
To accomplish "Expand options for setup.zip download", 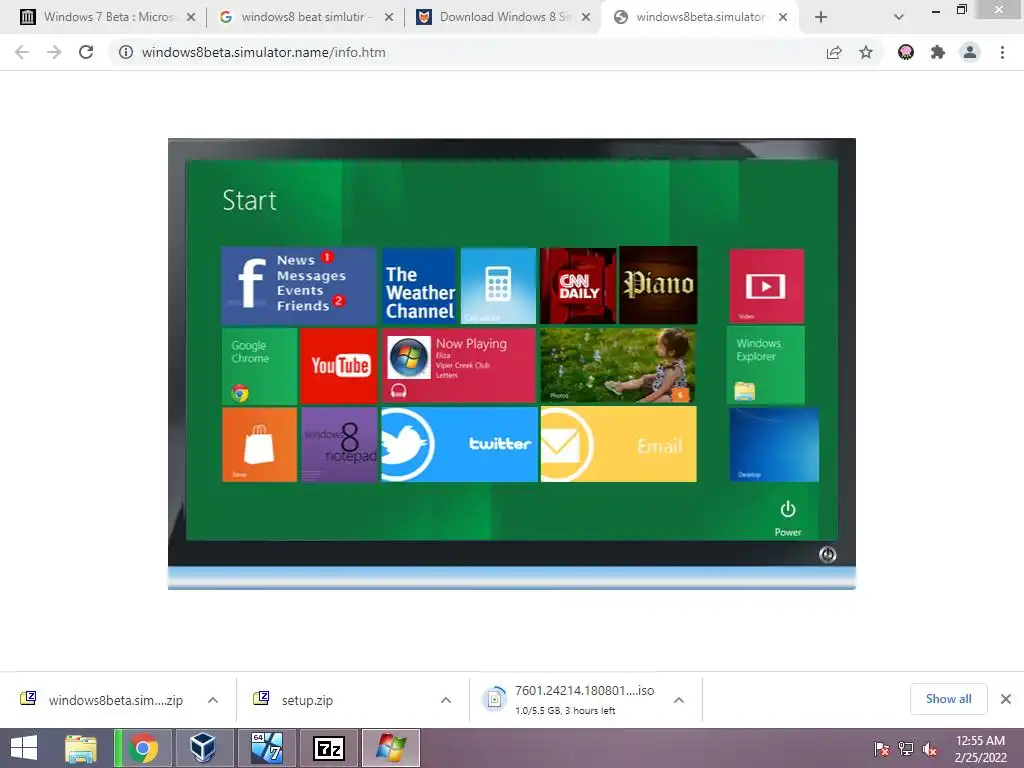I will (446, 700).
